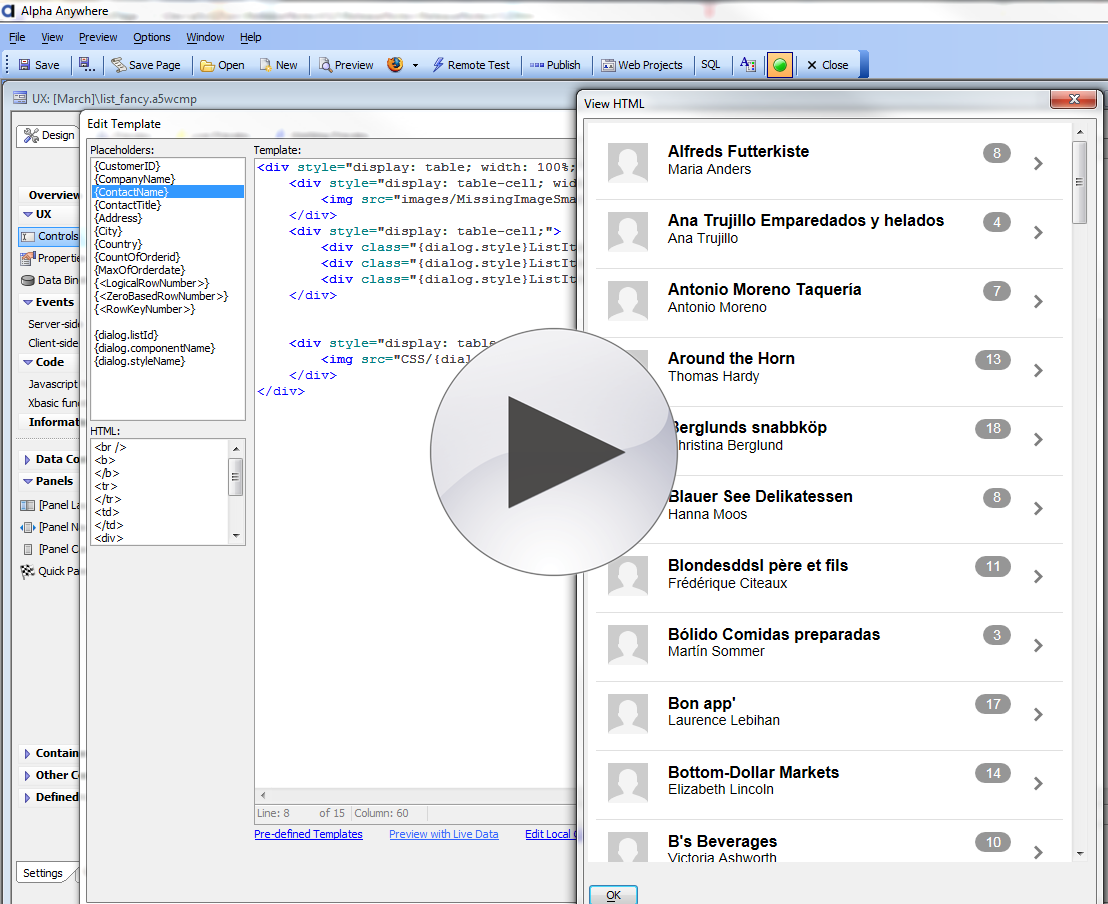The image size is (1108, 904).
Task: Click the Publish toolbar icon
Action: click(537, 65)
